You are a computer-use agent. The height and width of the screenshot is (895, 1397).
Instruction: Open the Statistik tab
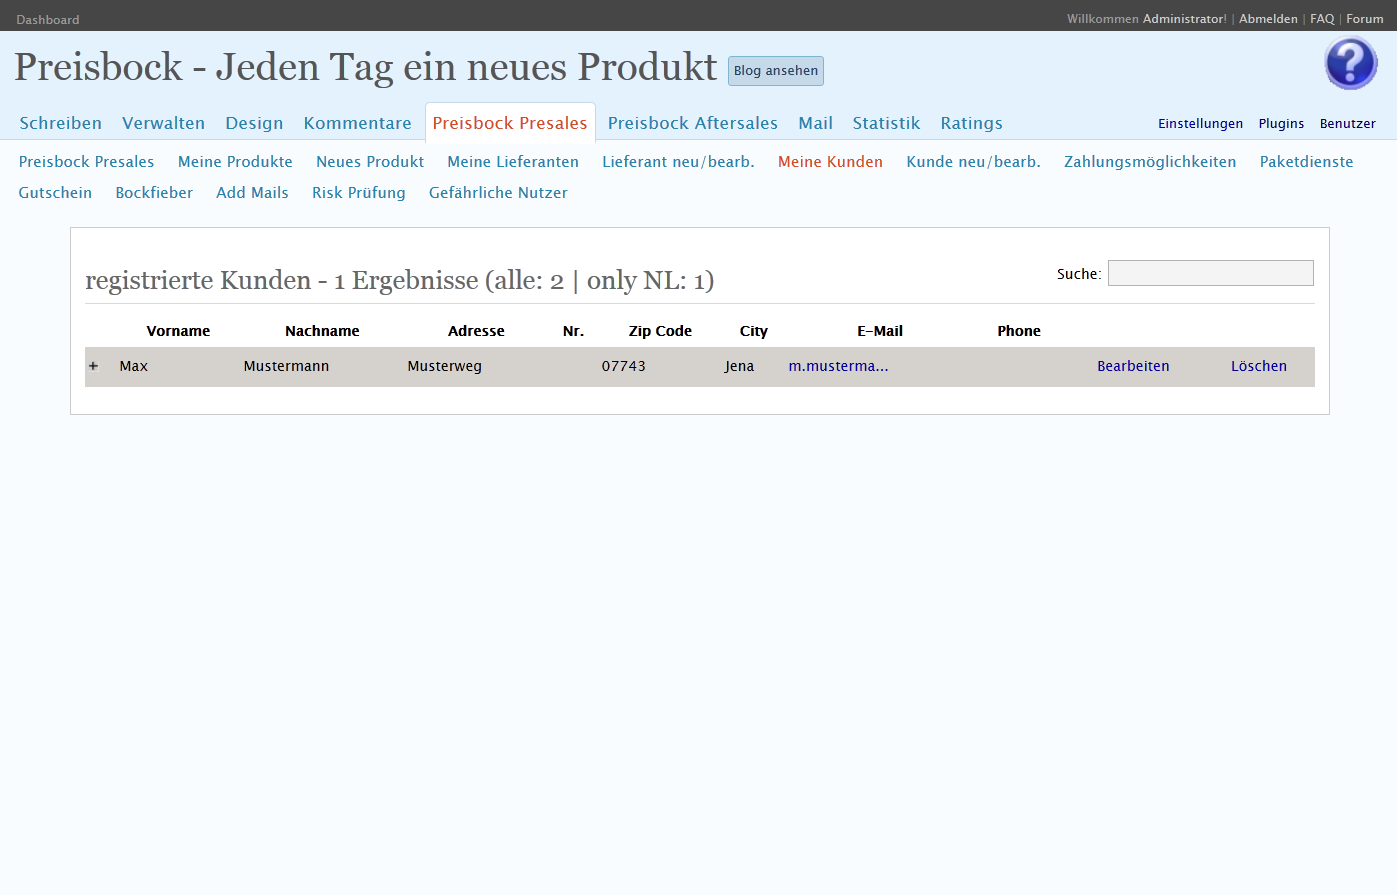886,123
